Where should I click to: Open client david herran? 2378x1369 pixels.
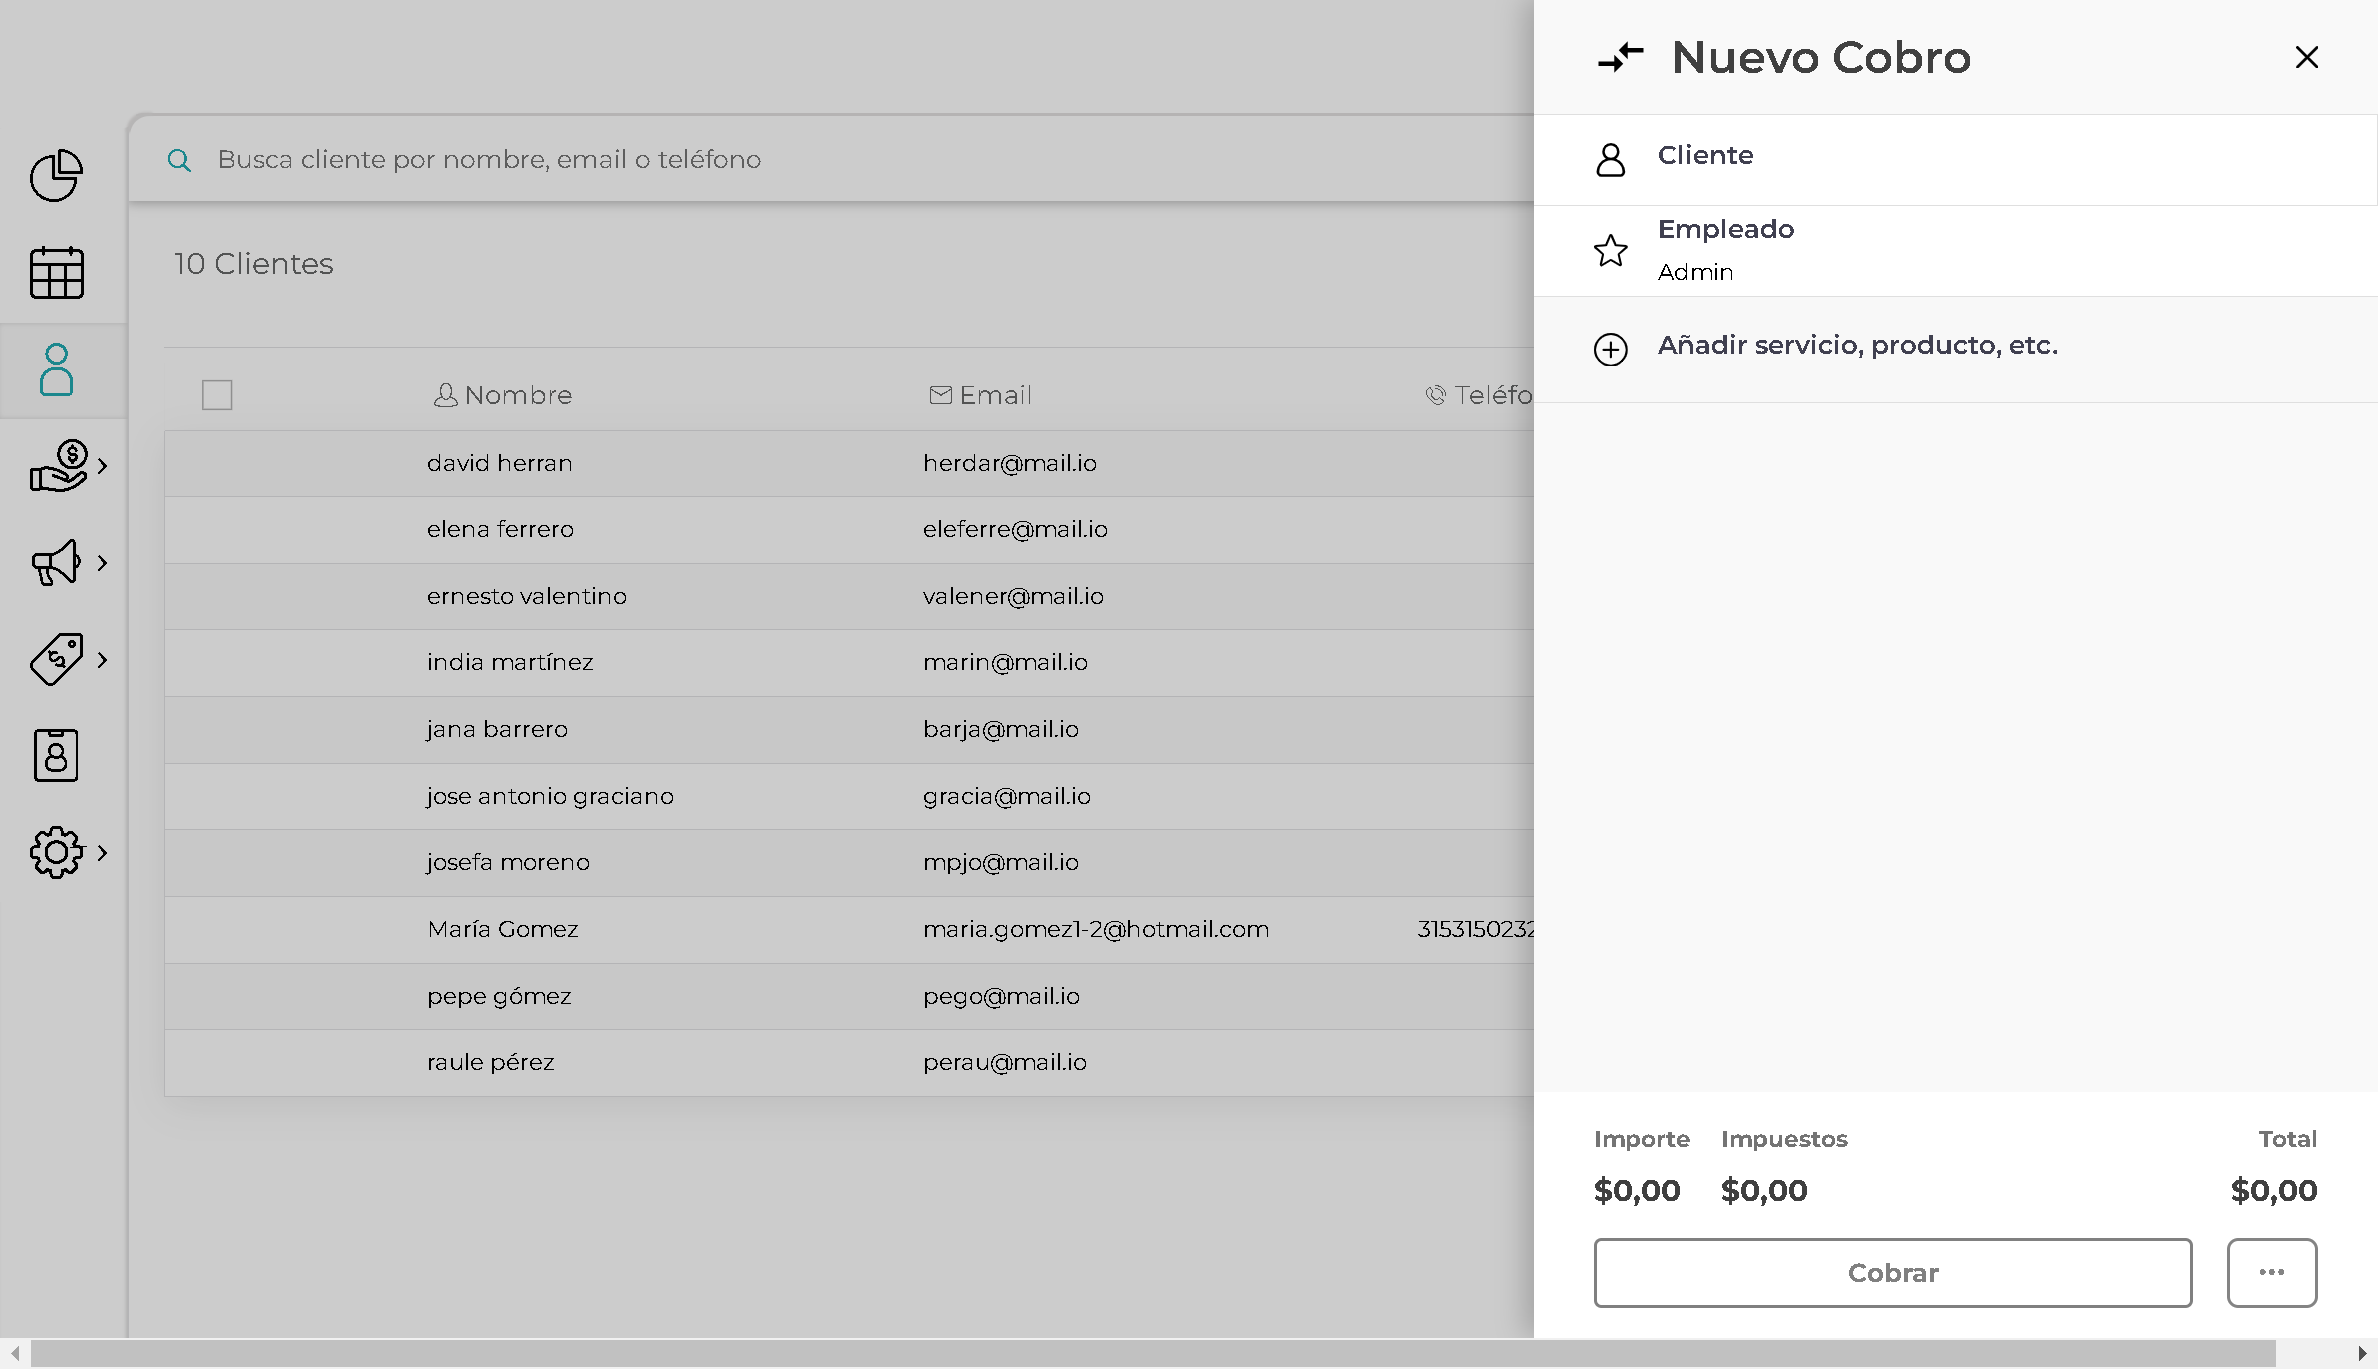point(500,463)
